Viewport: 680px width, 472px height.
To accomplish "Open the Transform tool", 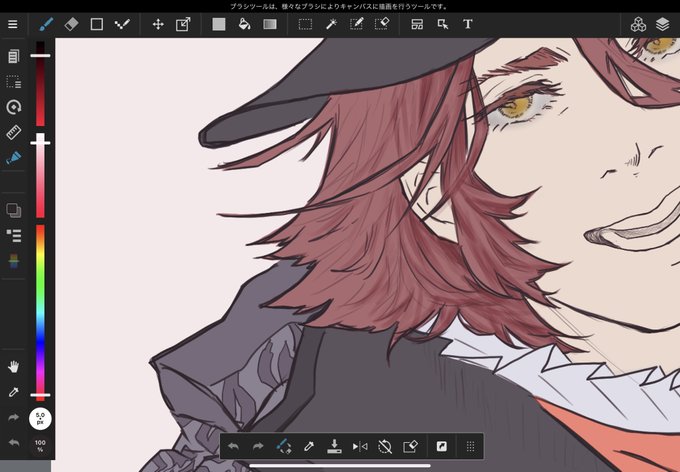I will (x=183, y=24).
